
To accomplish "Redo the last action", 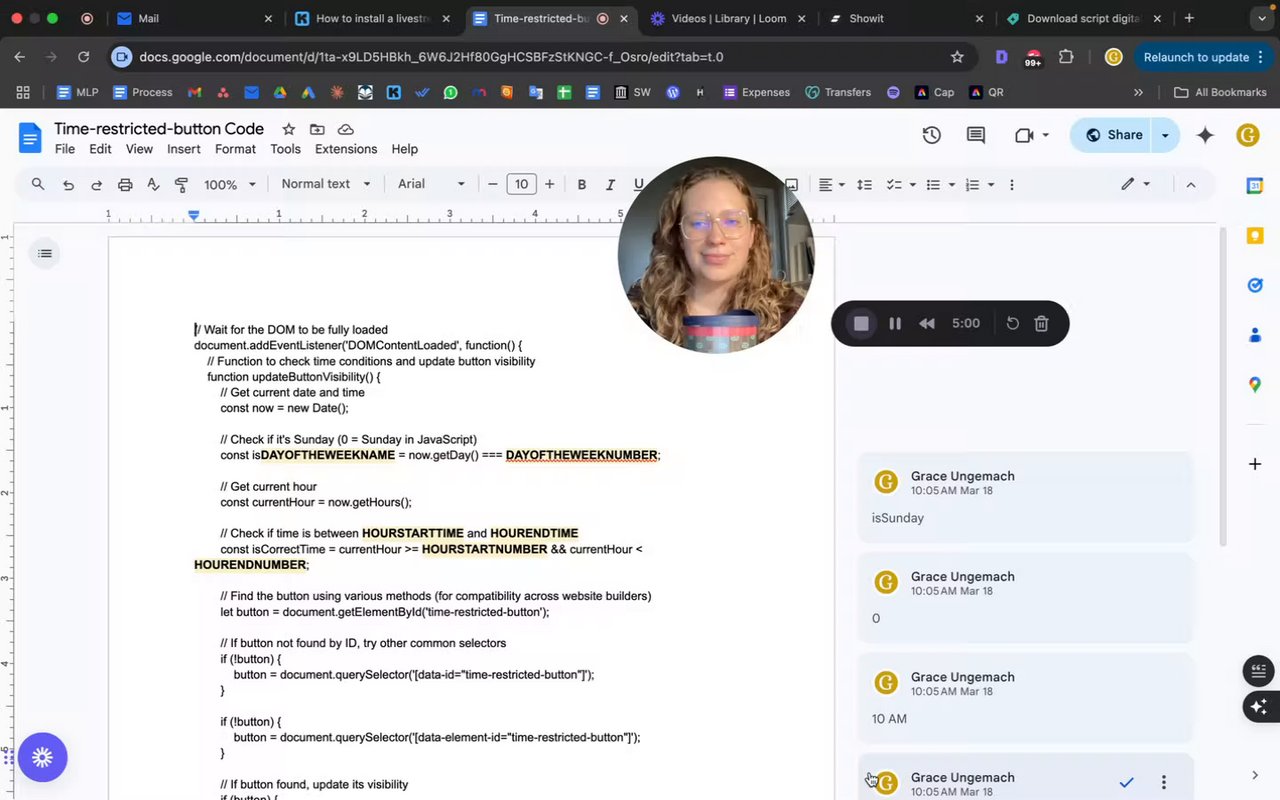I will (x=96, y=184).
